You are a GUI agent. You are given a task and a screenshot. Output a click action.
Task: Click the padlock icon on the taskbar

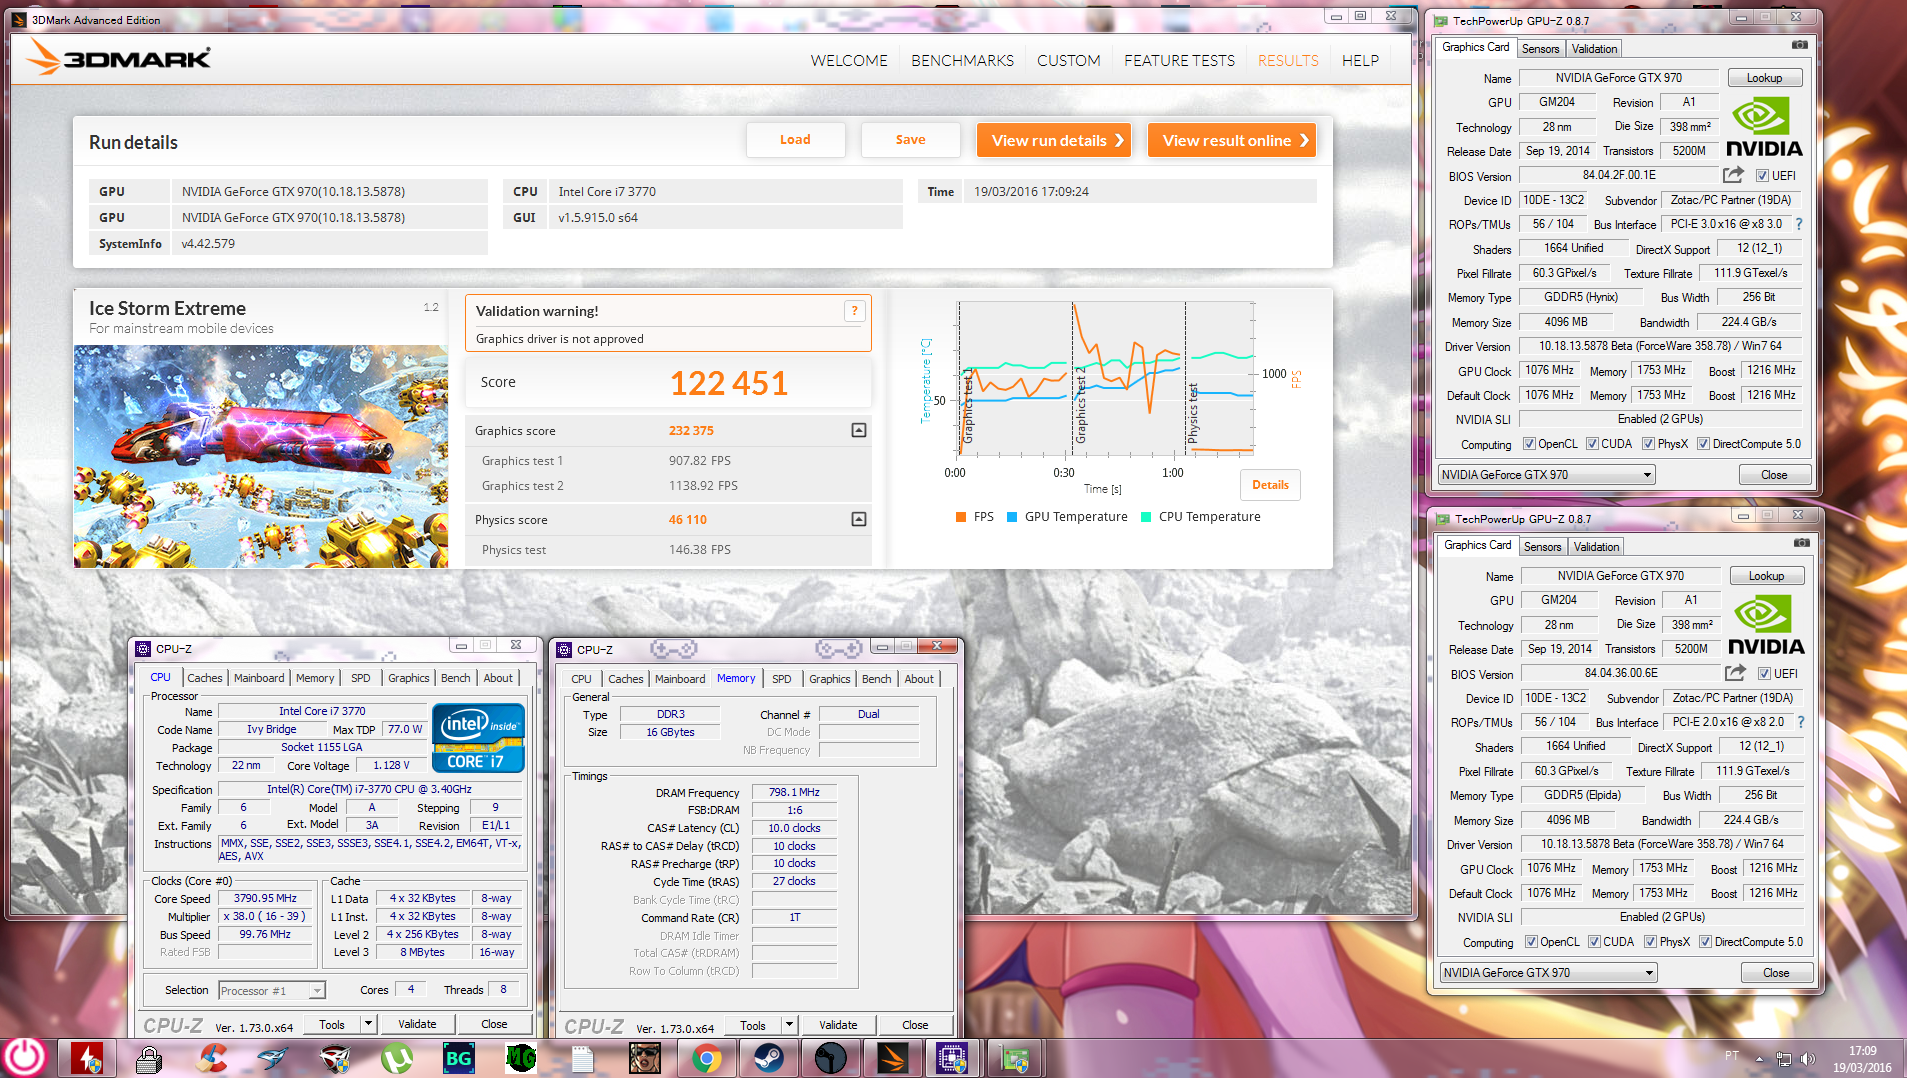[x=149, y=1057]
